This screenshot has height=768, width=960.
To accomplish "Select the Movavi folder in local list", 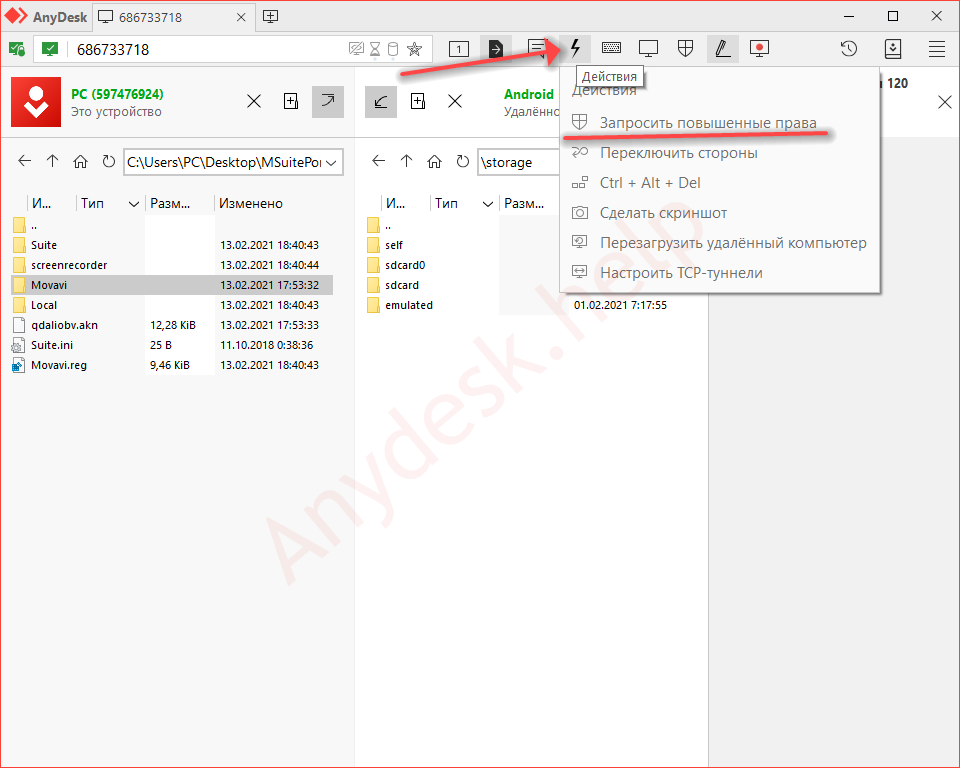I will pyautogui.click(x=49, y=285).
